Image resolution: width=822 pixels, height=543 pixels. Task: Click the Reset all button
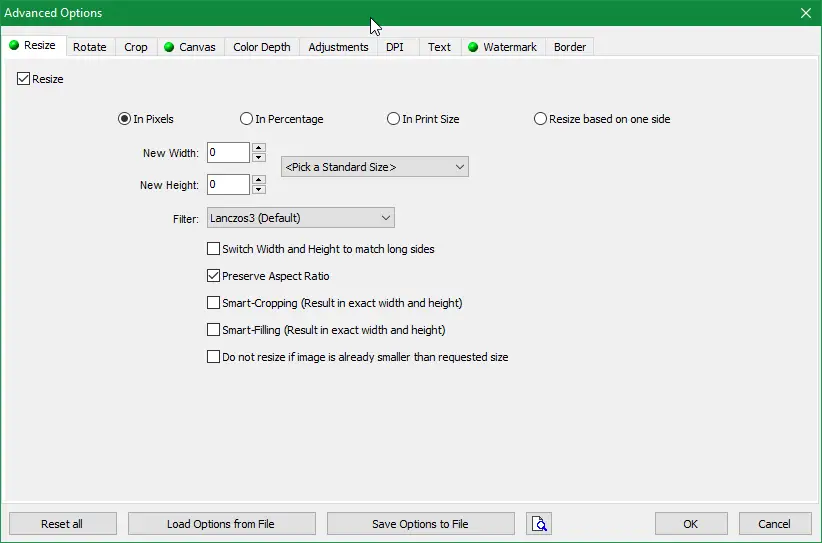pyautogui.click(x=62, y=524)
